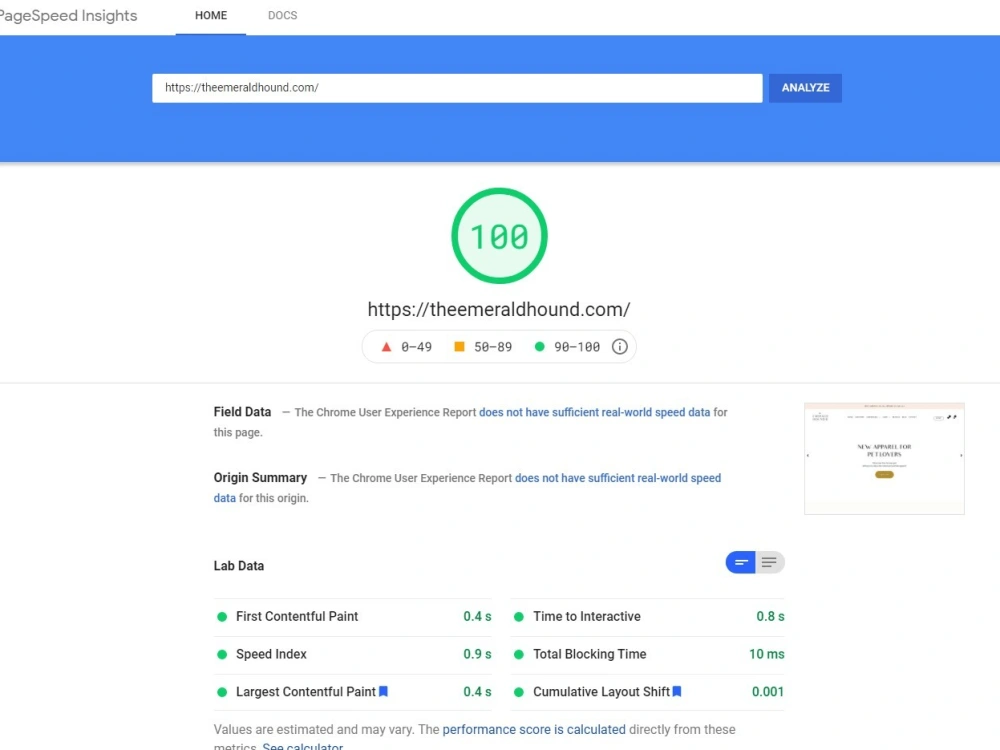Click the Origin Summary heading

click(x=260, y=478)
